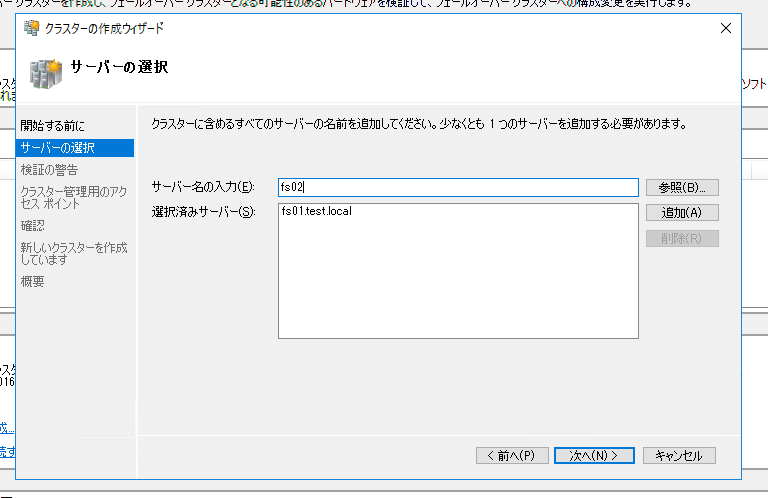Screen dimensions: 768x498
Task: Cancel the wizard with キャンセル button
Action: [679, 455]
